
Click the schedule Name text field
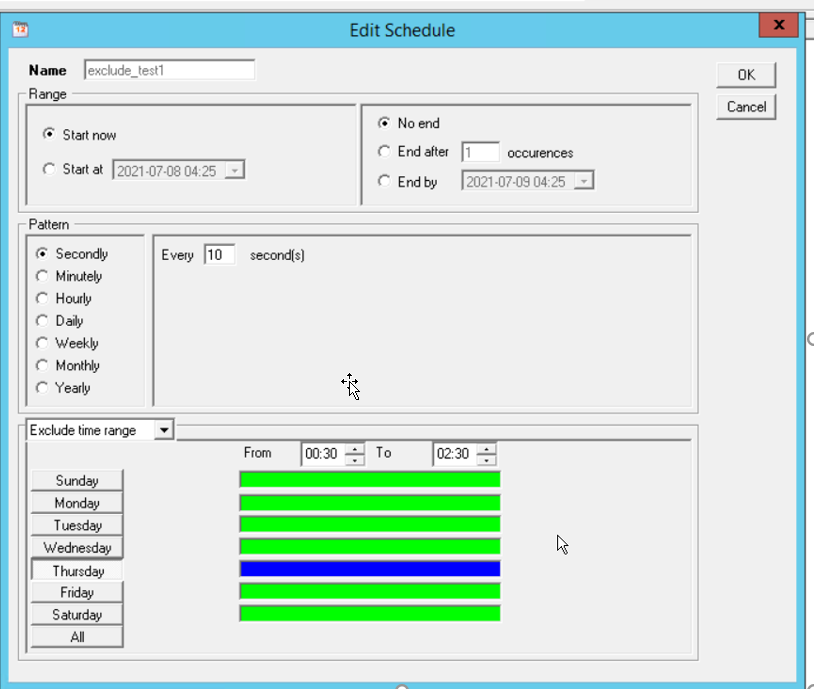[x=169, y=71]
